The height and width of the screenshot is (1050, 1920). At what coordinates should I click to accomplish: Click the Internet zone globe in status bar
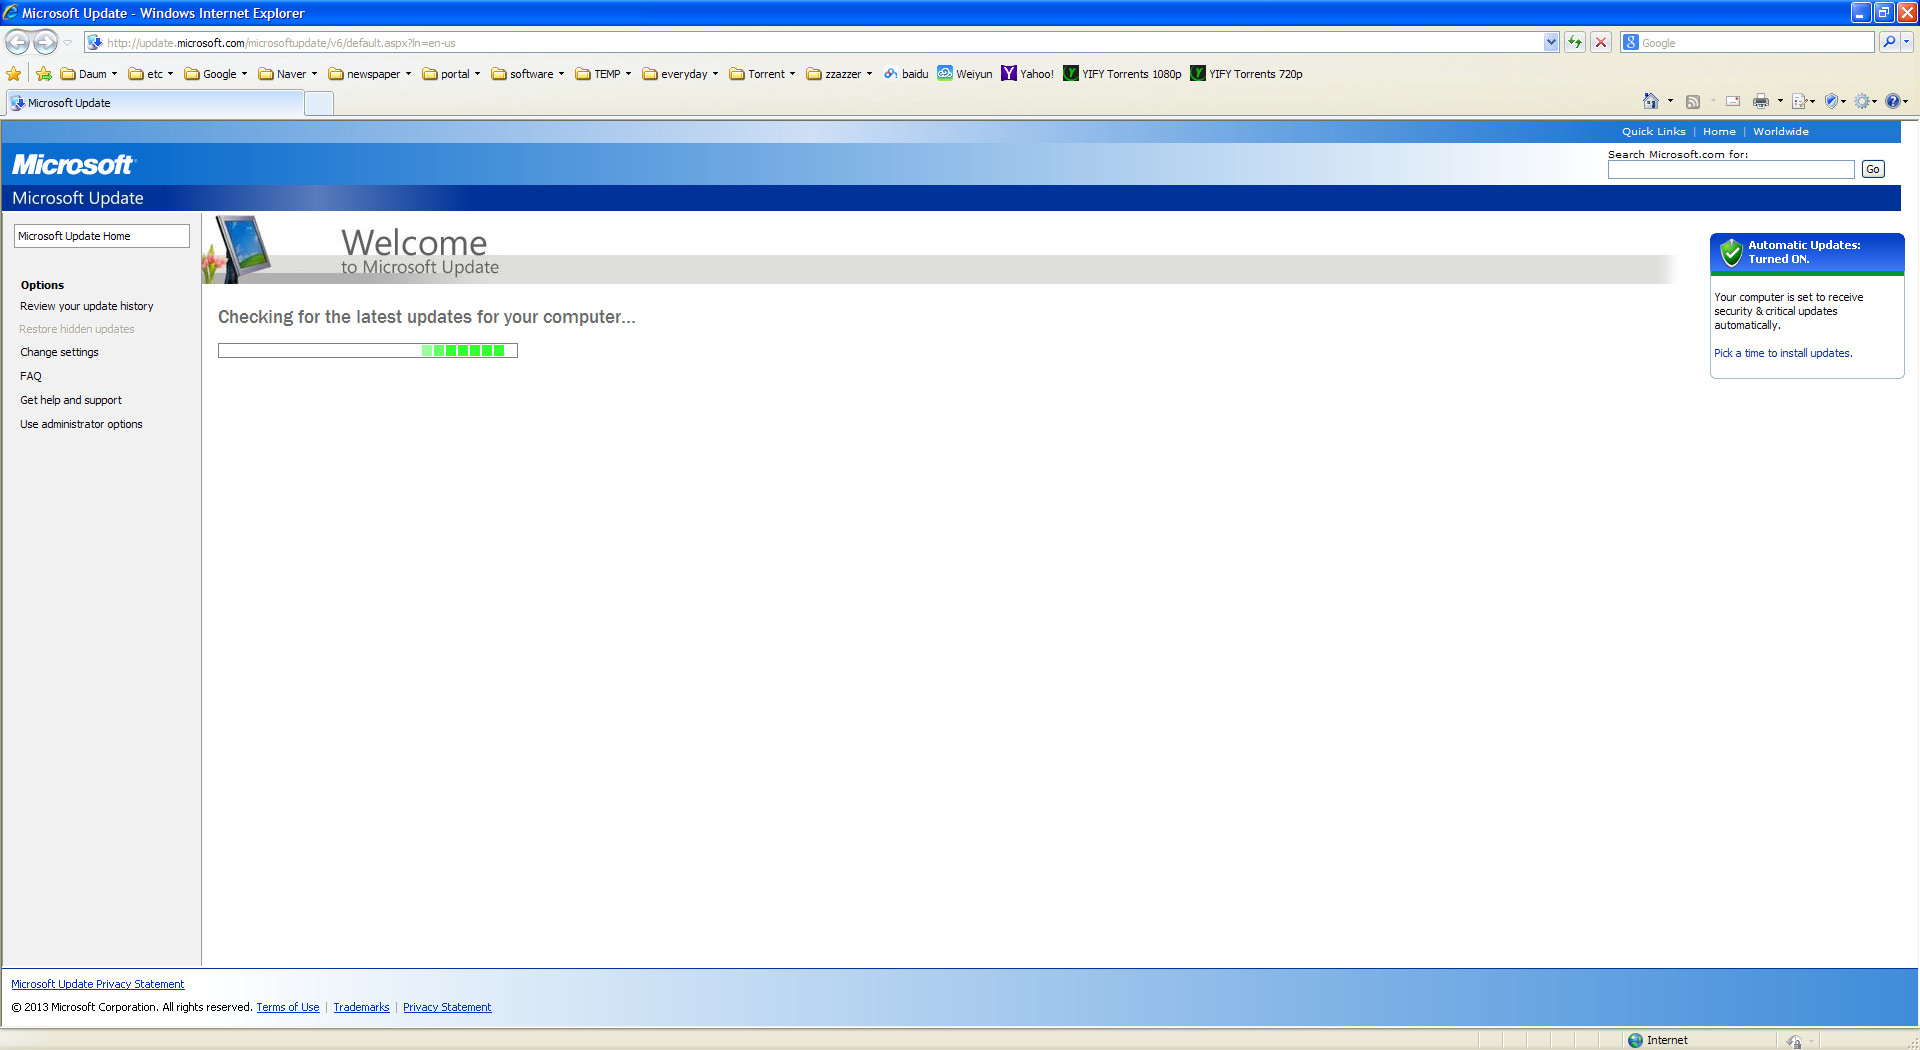pos(1635,1040)
